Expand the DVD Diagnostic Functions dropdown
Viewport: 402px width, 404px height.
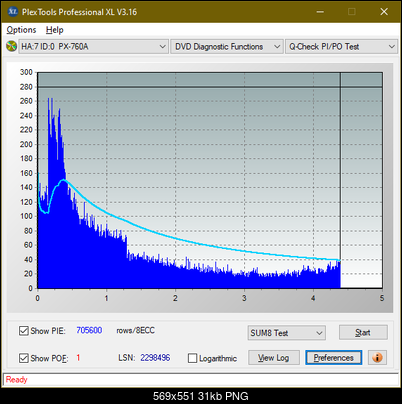(x=227, y=46)
